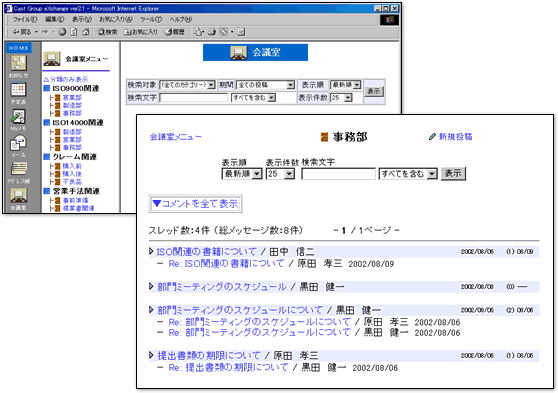The width and height of the screenshot is (558, 393).
Task: Open the メール mail icon
Action: pos(19,143)
